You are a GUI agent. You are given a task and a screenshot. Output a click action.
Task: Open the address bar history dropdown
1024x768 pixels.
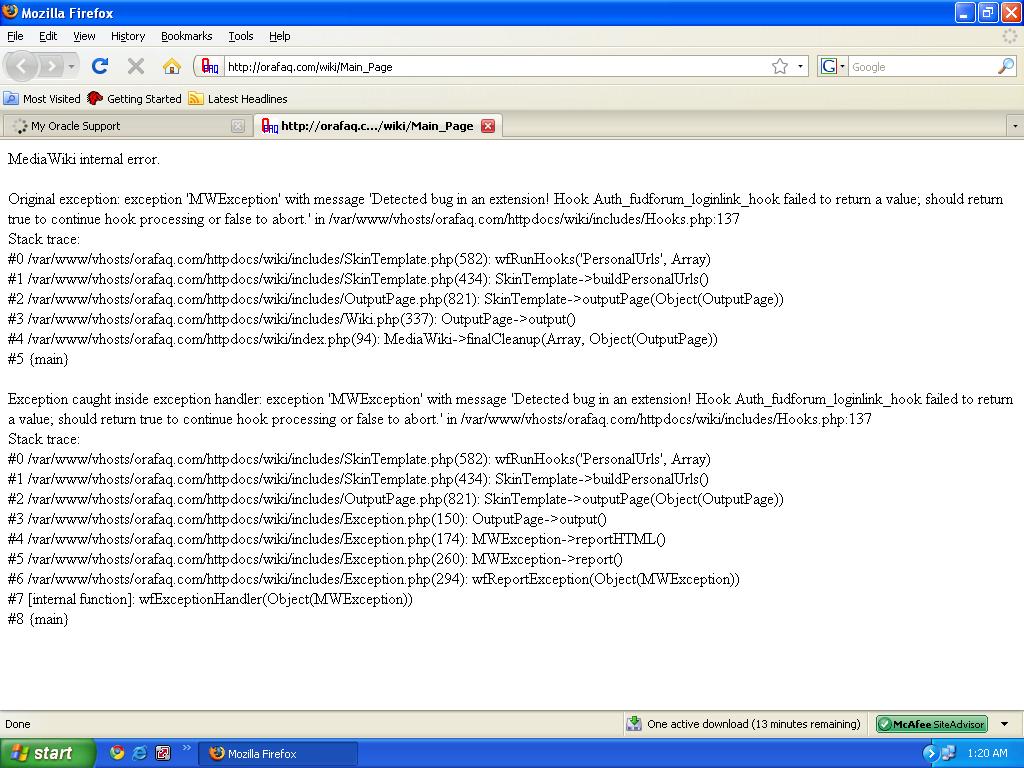pos(800,67)
